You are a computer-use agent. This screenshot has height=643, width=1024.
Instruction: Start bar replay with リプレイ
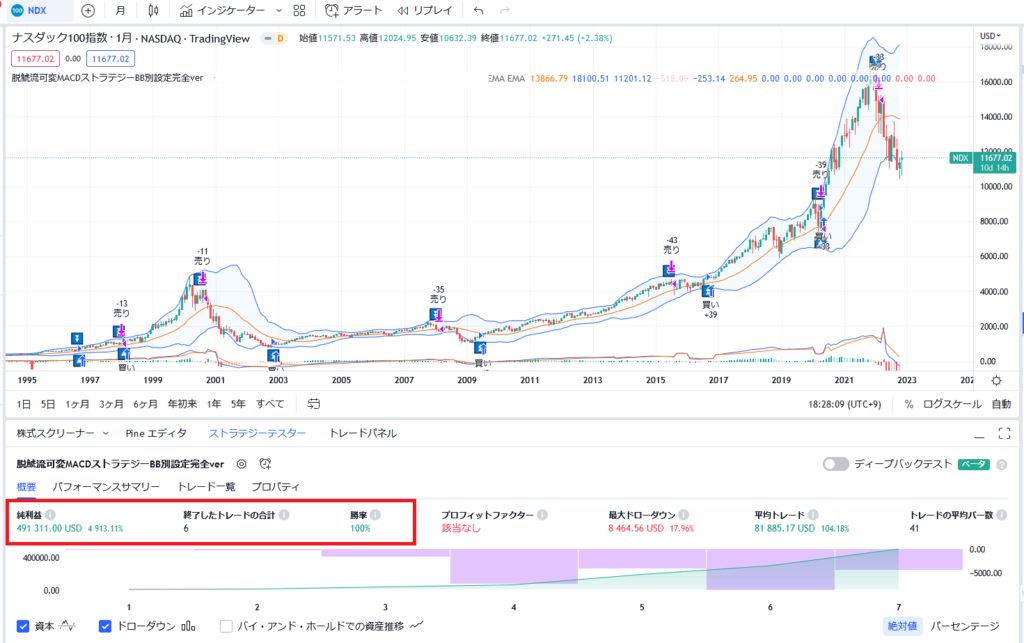pyautogui.click(x=425, y=10)
